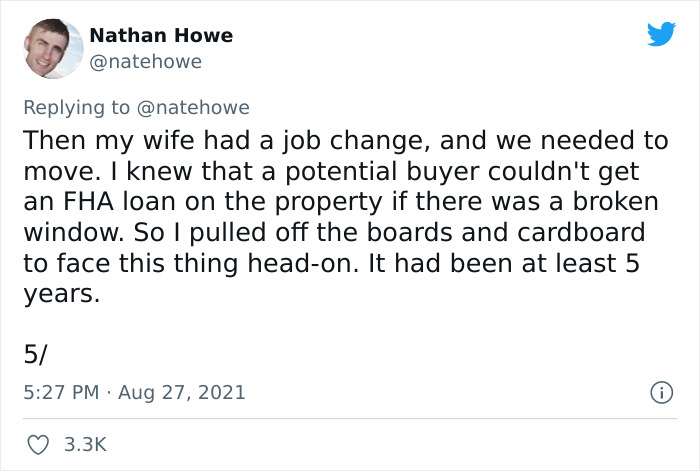Click the 'Replying to' label
Image resolution: width=700 pixels, height=471 pixels.
click(76, 108)
